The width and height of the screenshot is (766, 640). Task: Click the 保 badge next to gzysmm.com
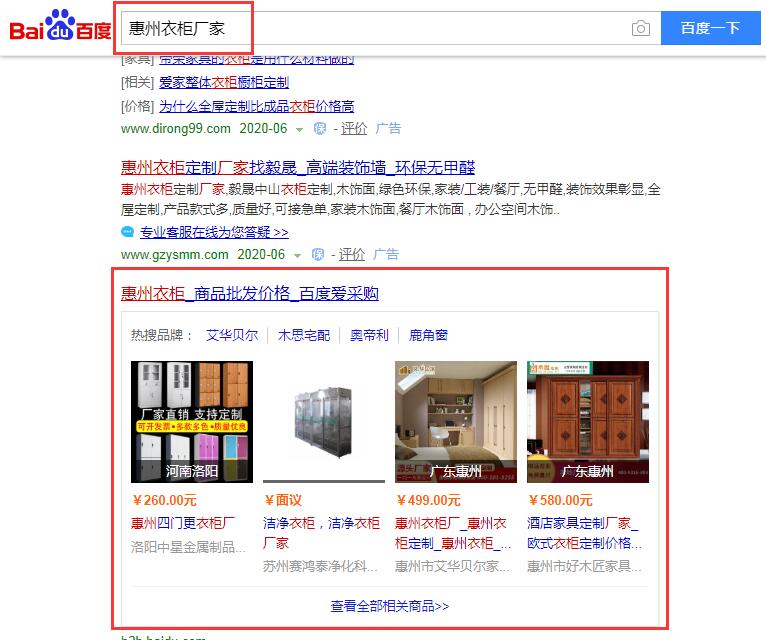(318, 255)
